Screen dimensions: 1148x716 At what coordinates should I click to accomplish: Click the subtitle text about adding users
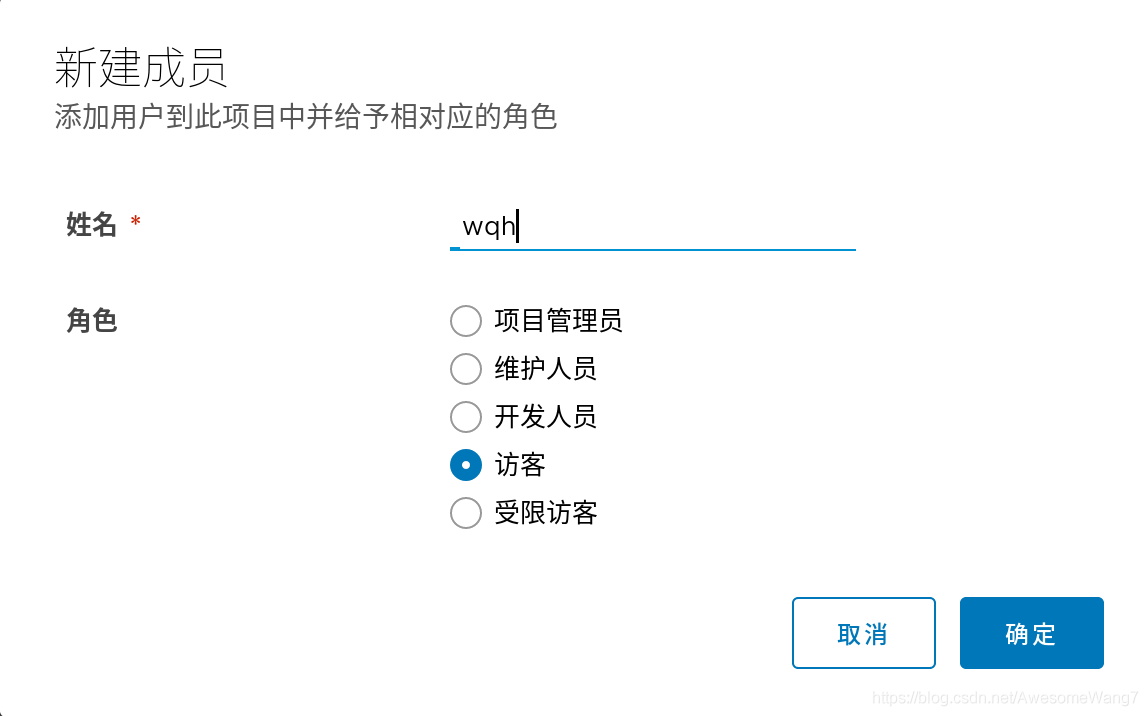[306, 118]
